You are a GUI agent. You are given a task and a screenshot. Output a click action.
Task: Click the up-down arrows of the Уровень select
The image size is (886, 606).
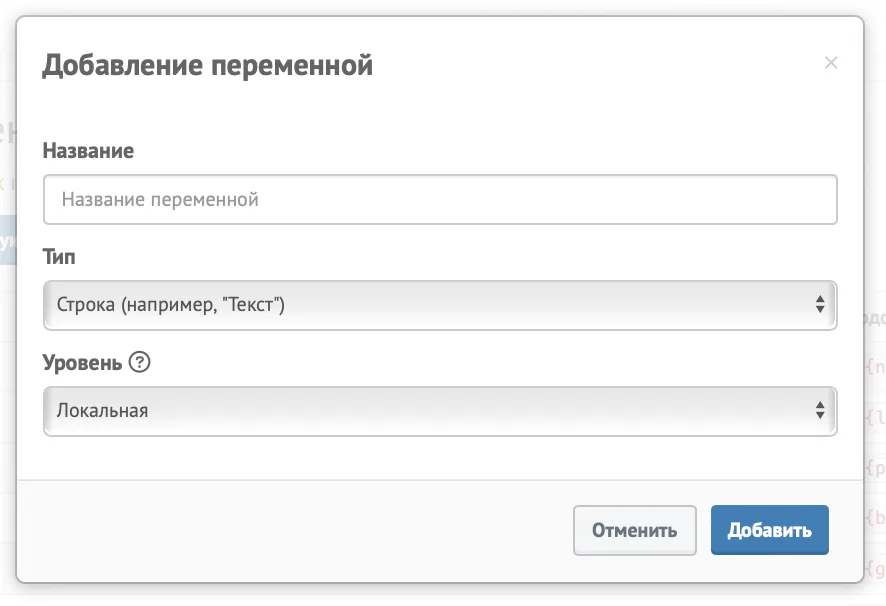(x=820, y=410)
